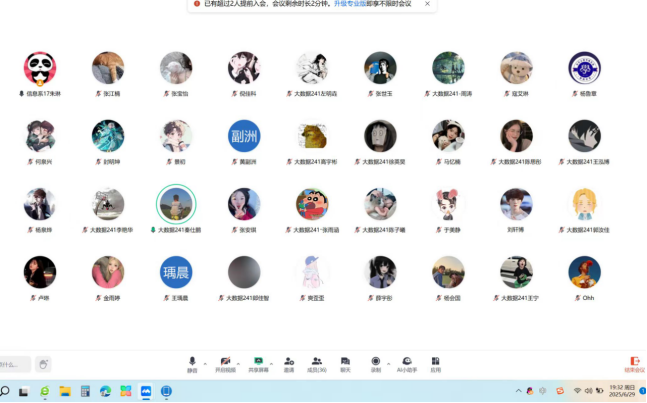Viewport: 647px width, 403px height.
Task: Click the red leave meeting icon
Action: (634, 362)
